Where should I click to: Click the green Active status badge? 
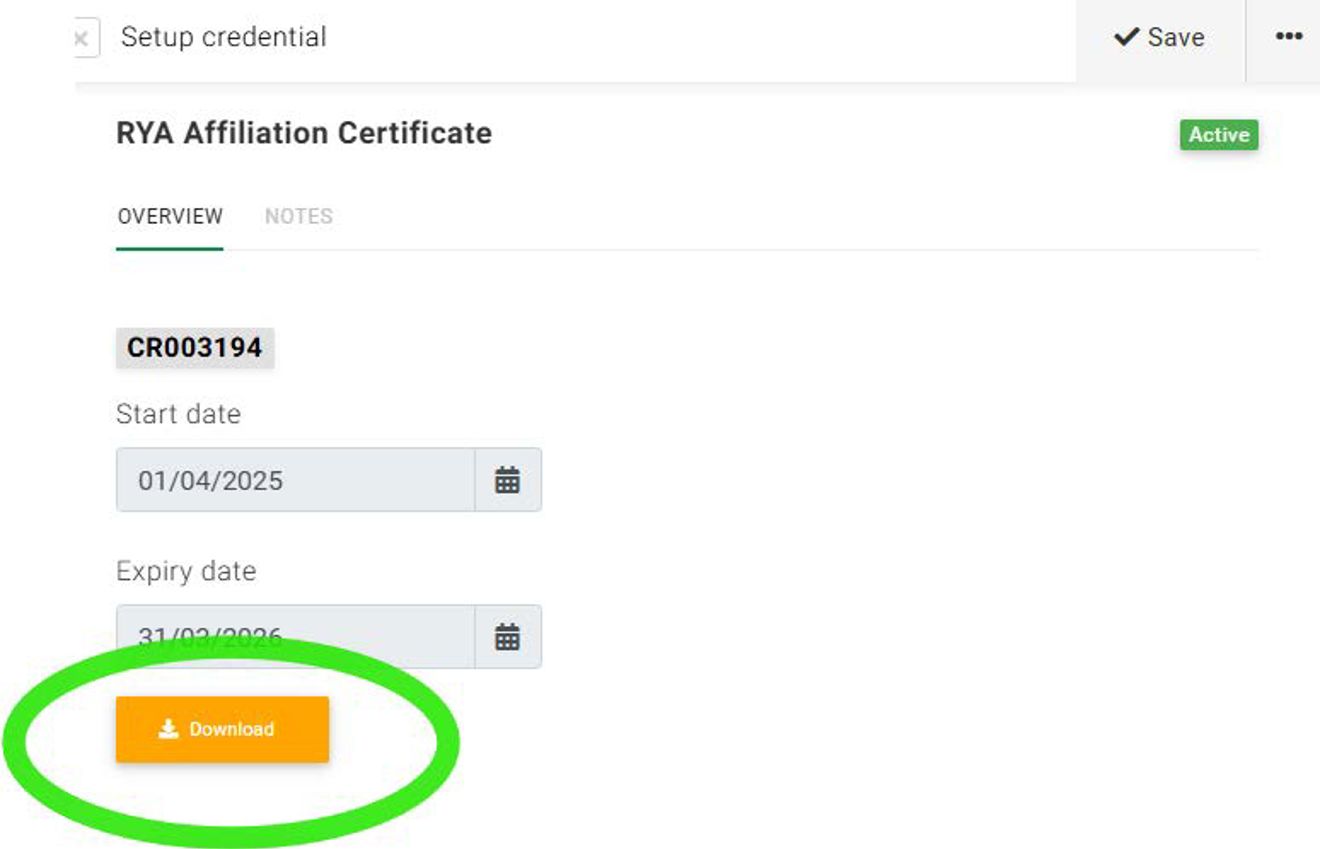(1218, 135)
